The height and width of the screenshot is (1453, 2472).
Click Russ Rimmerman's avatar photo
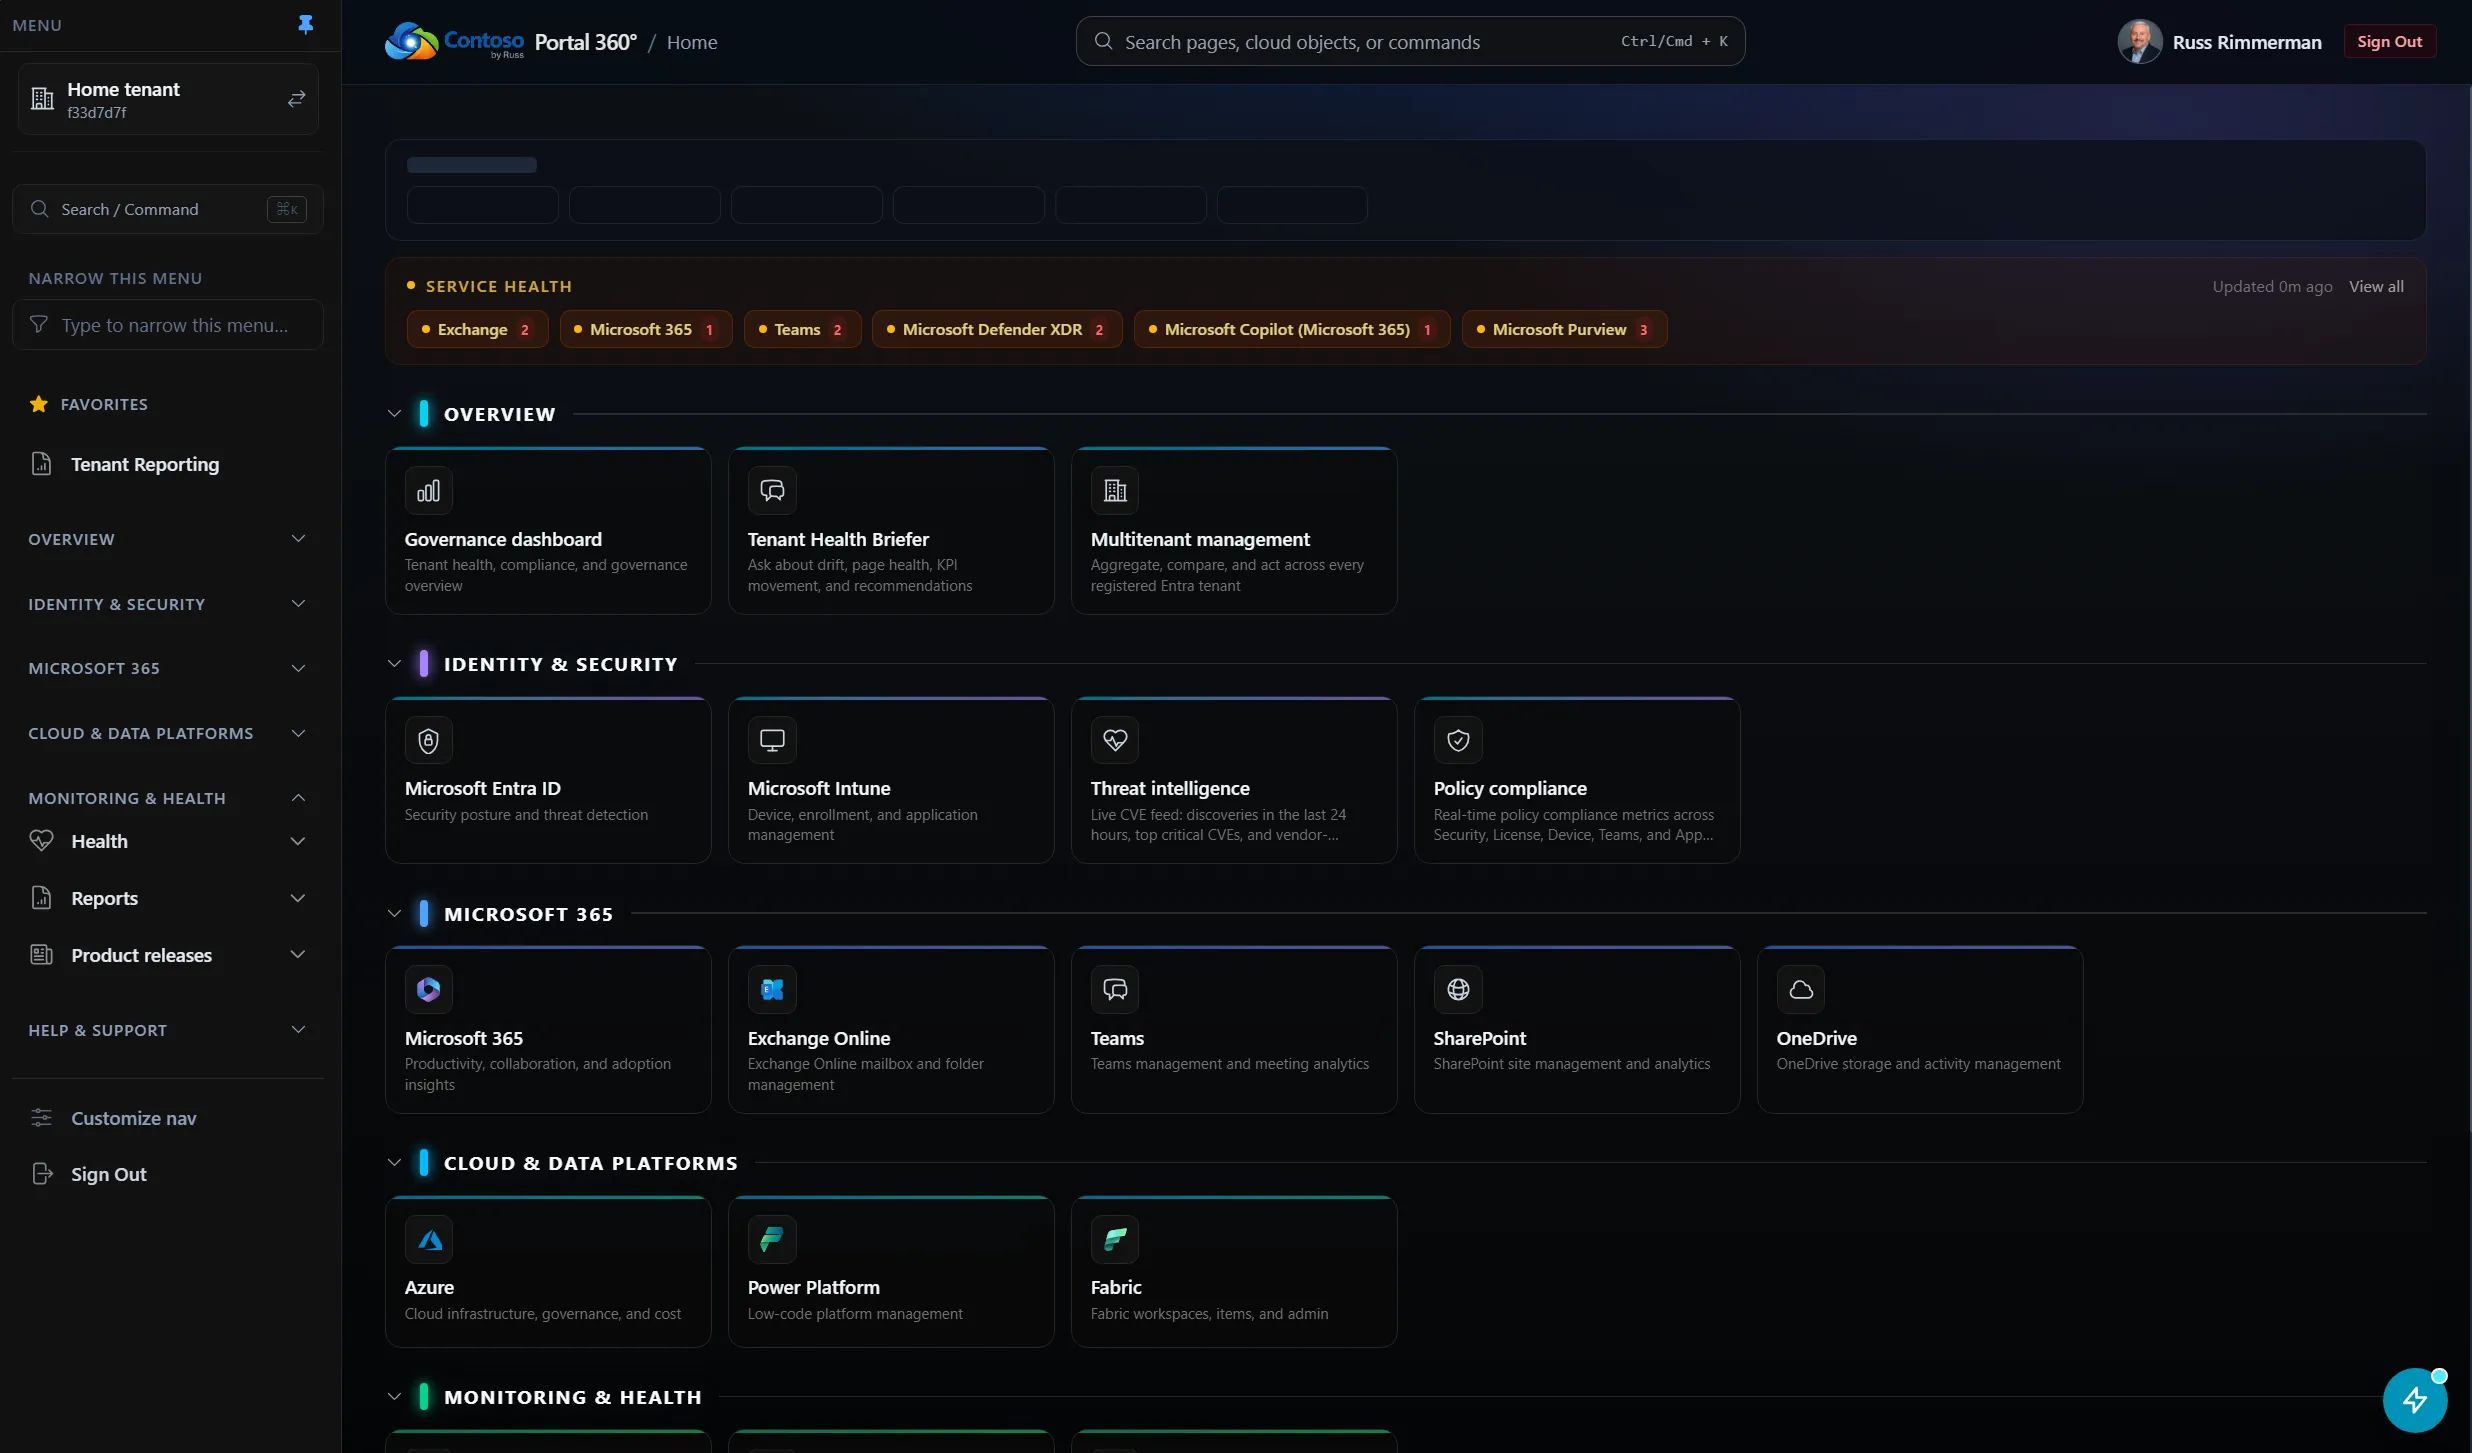pos(2139,42)
